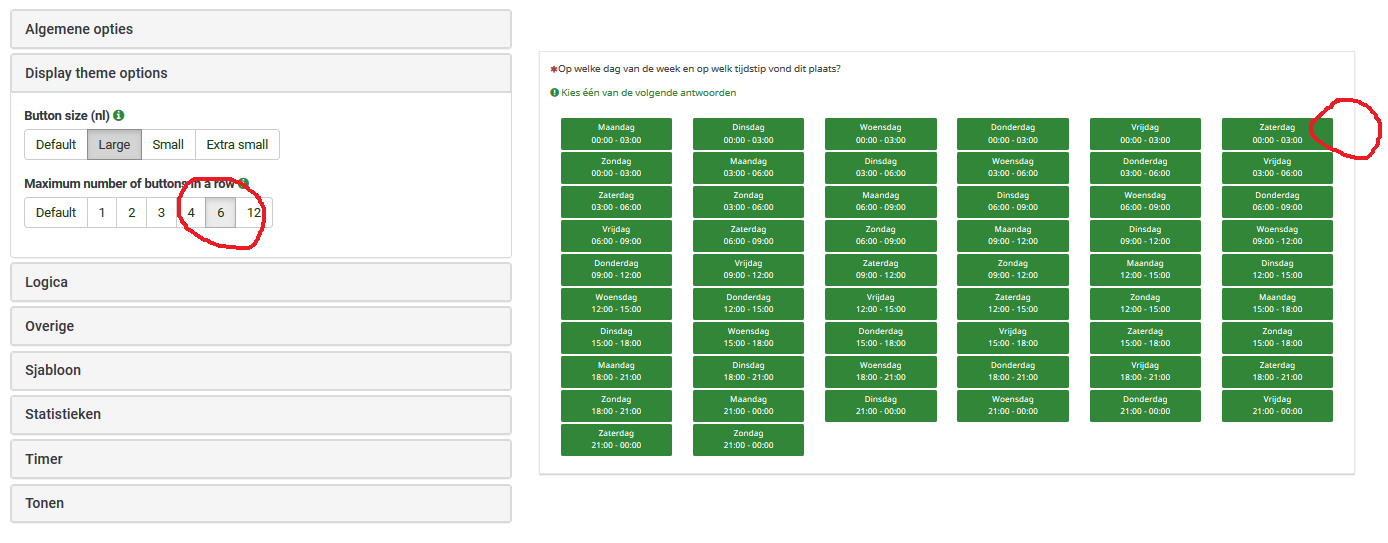Screen dimensions: 1388x543
Task: Select Donderdag 06:00 - 09:00 answer
Action: [x=1277, y=202]
